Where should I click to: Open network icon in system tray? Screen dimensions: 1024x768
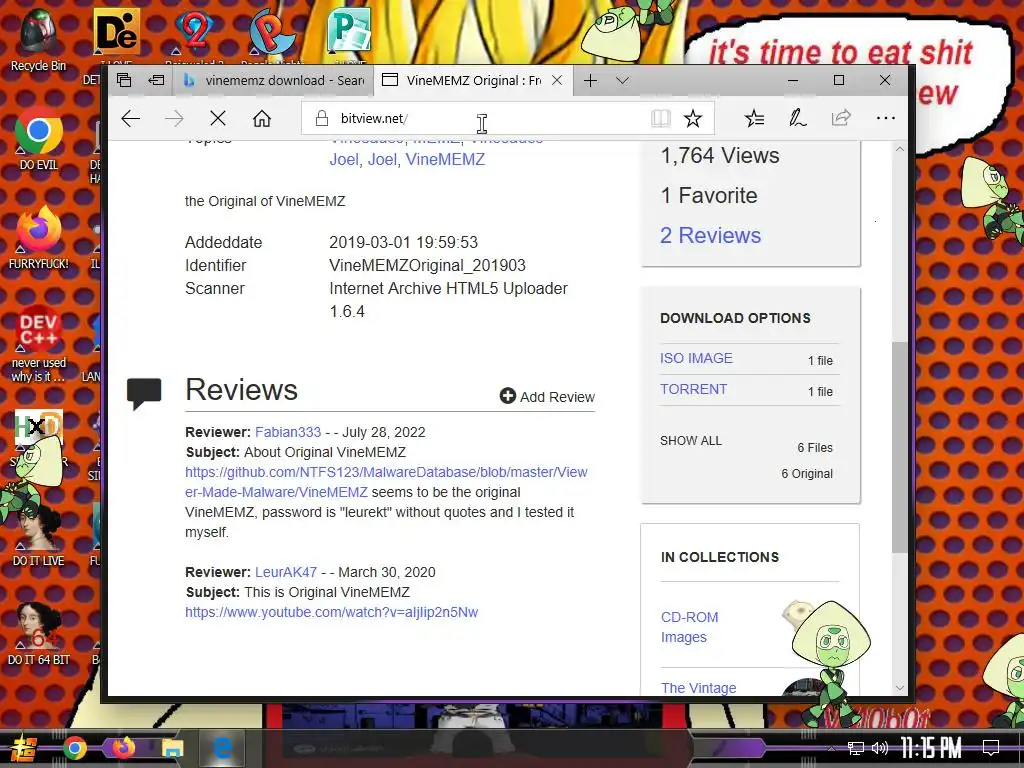[x=856, y=748]
